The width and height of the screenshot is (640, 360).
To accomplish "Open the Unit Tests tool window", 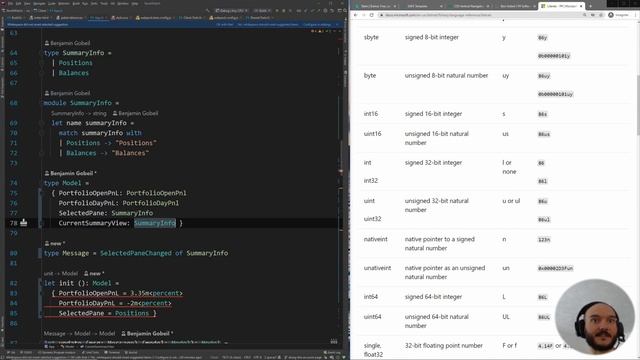I will click(x=90, y=352).
